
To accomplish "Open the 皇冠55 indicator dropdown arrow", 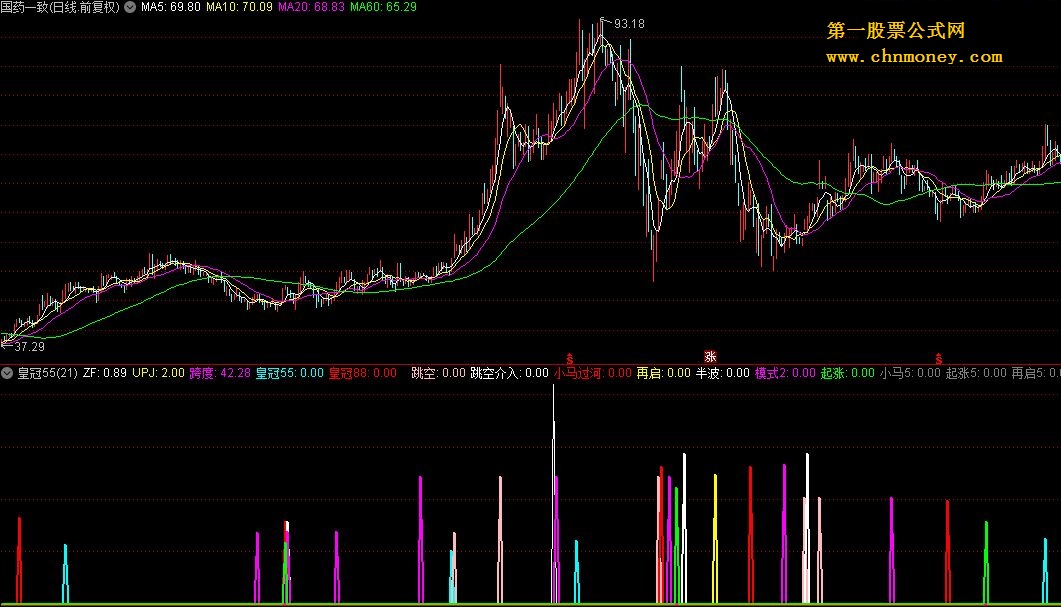I will point(7,373).
